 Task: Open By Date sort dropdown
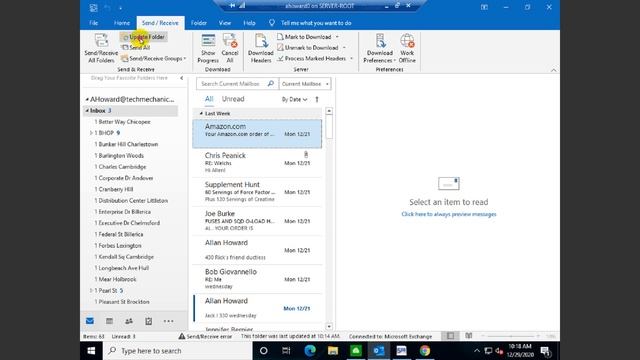click(x=294, y=99)
